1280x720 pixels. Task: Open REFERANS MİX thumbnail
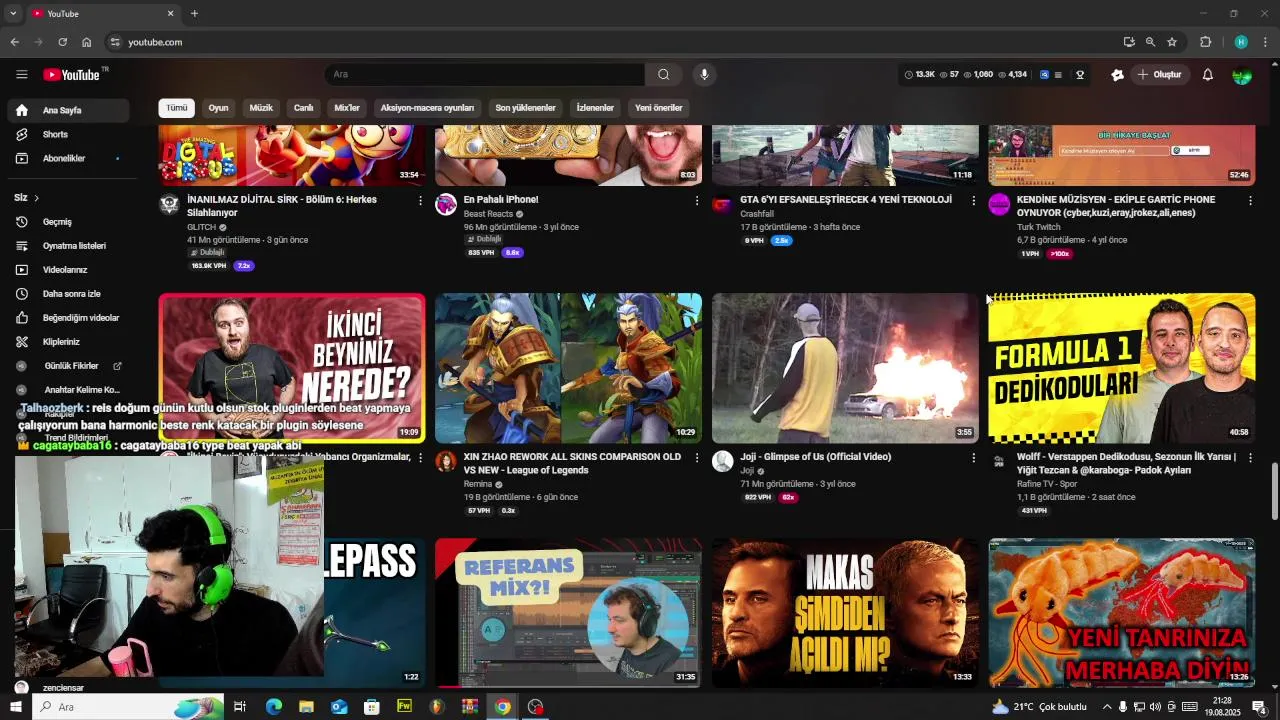tap(568, 613)
